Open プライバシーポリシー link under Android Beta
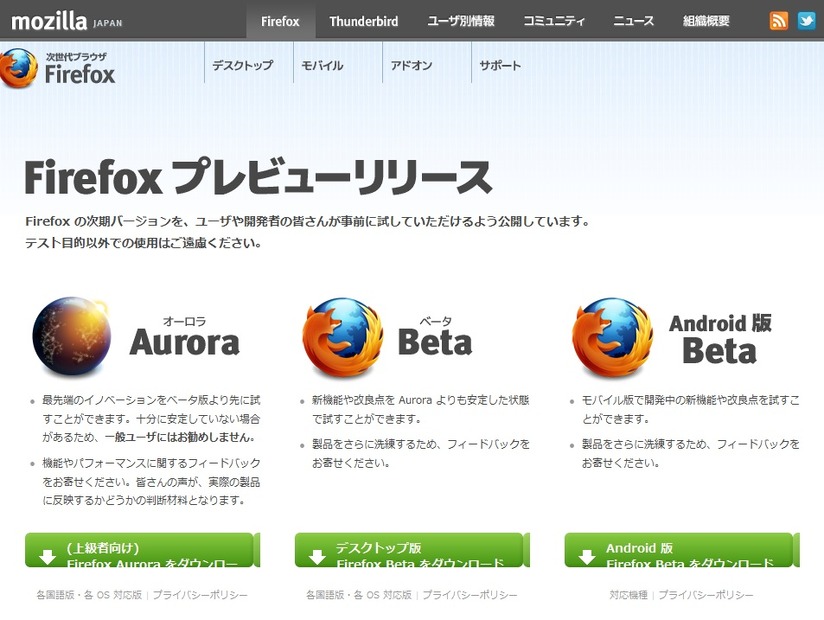The height and width of the screenshot is (620, 824). pos(706,595)
